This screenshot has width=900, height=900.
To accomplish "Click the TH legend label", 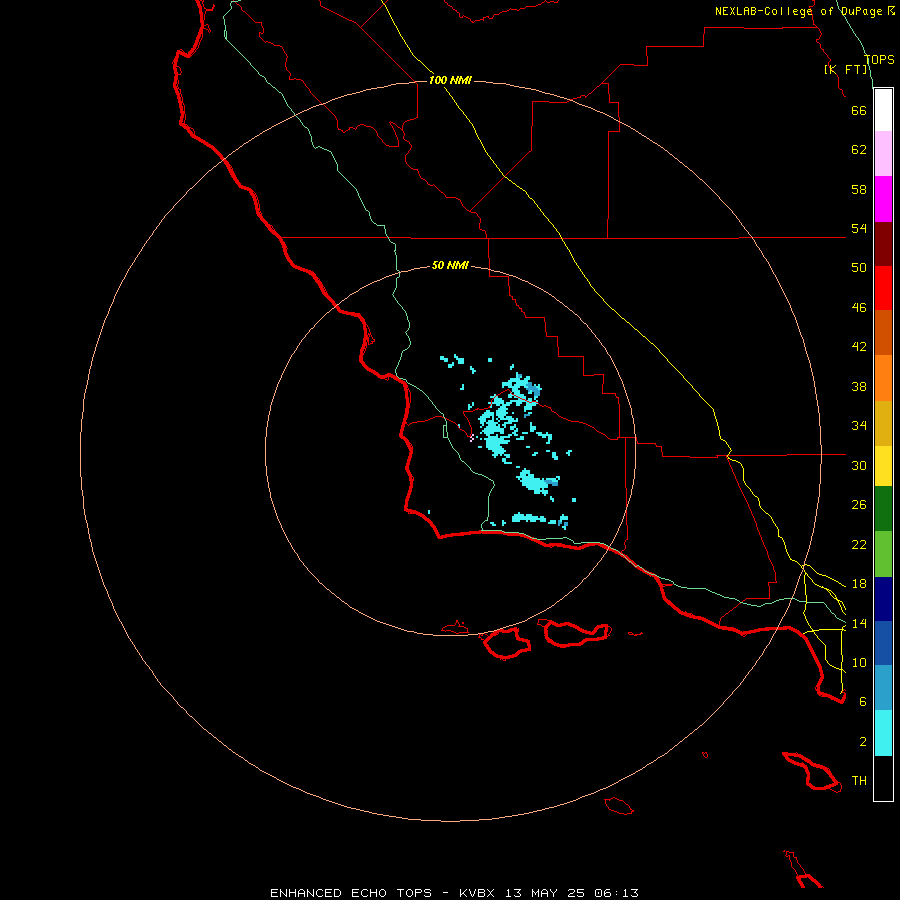I will coord(859,781).
